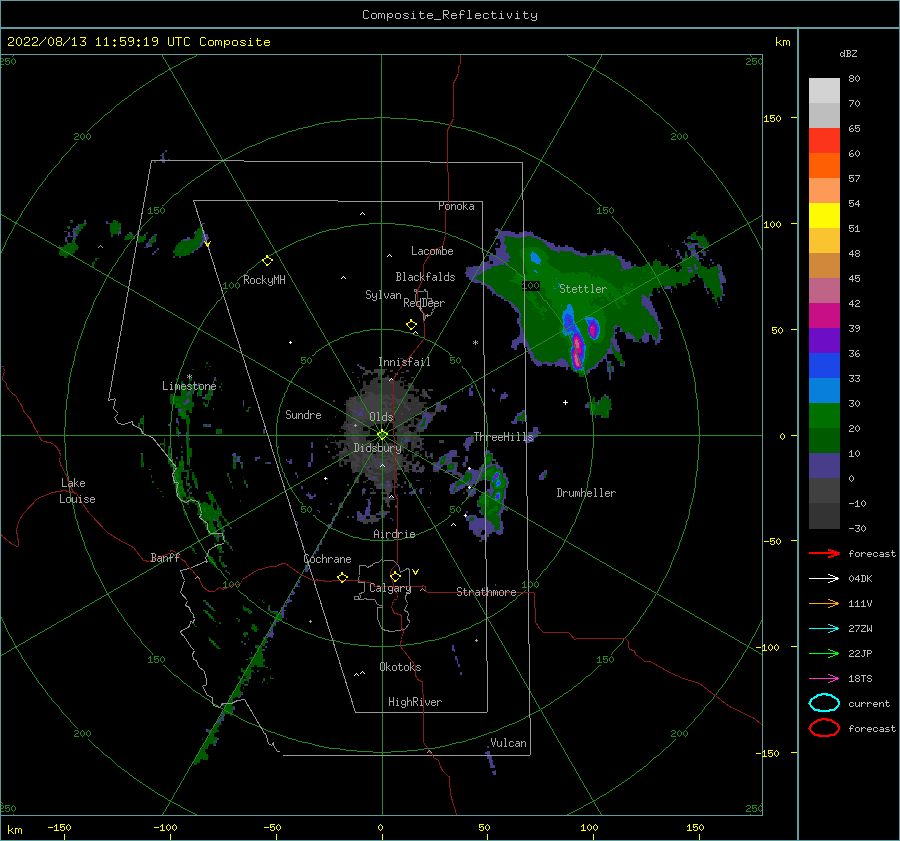Click the orange 111V arrow legend icon
Viewport: 900px width, 841px height.
[824, 603]
